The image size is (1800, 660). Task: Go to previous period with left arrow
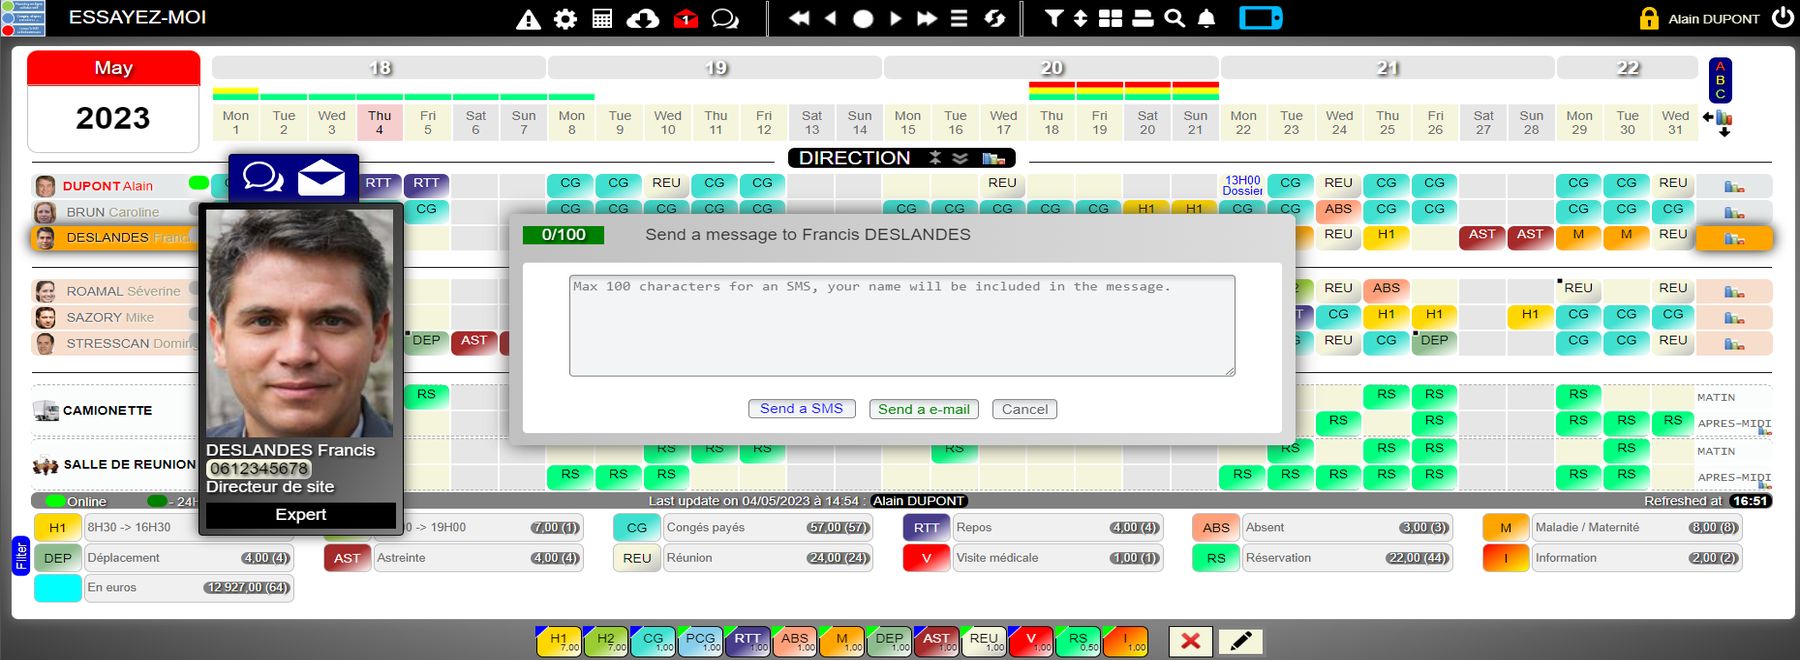[x=830, y=19]
